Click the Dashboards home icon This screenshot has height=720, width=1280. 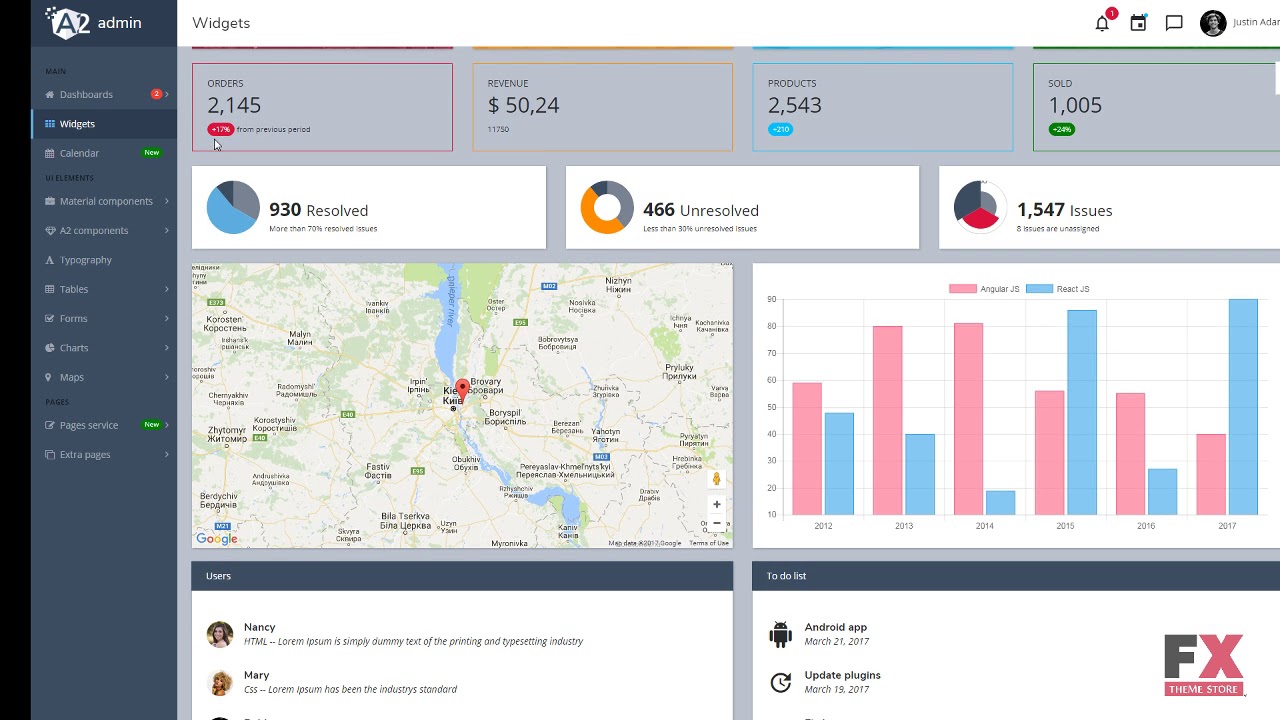50,95
